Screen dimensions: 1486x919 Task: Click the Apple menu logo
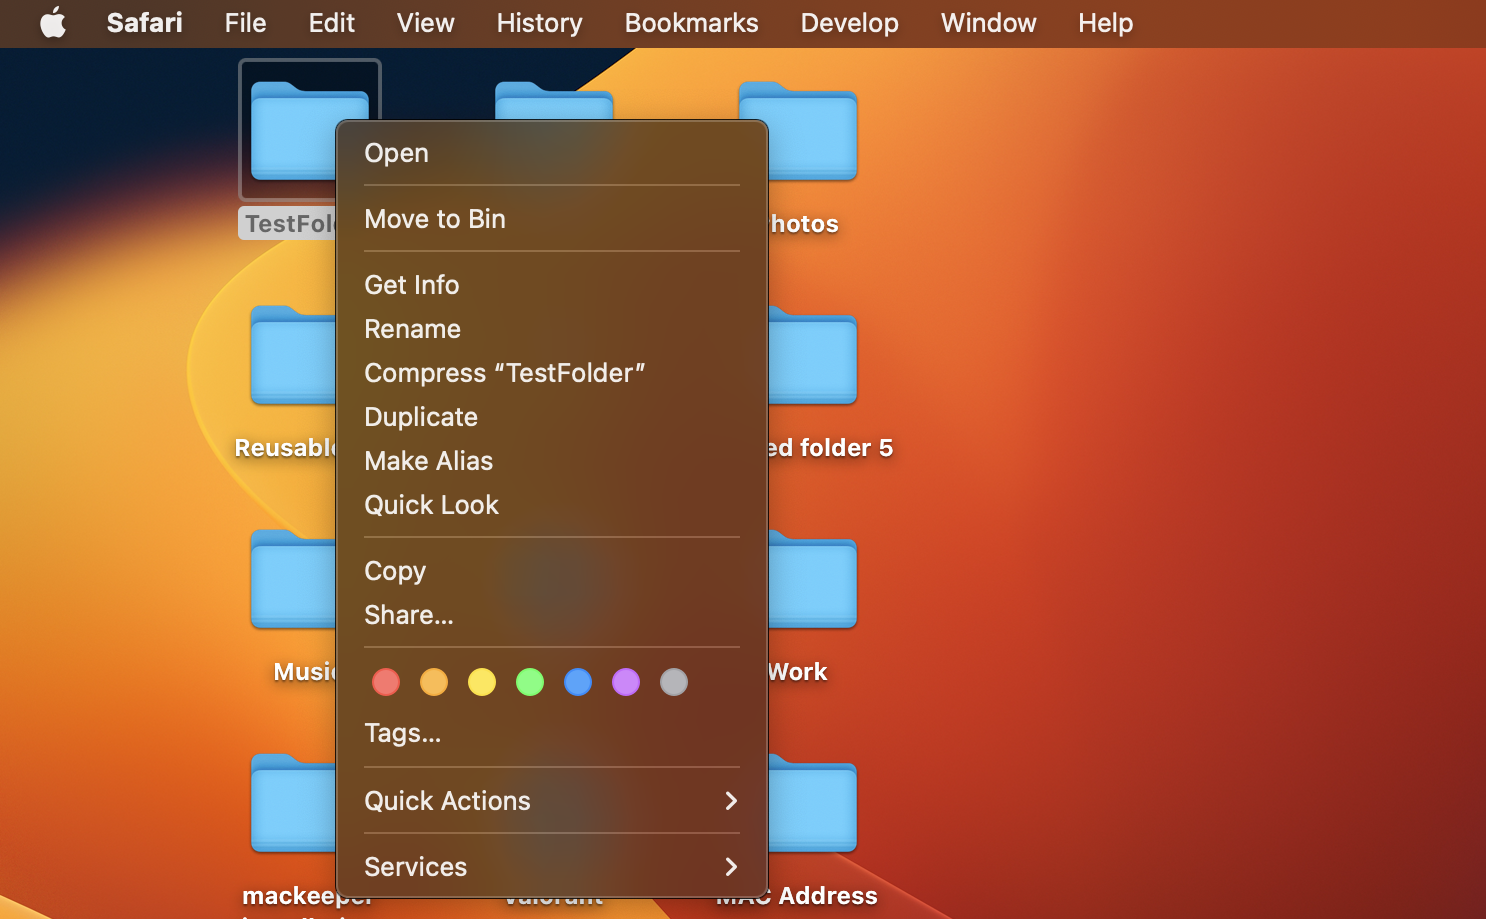pos(53,23)
